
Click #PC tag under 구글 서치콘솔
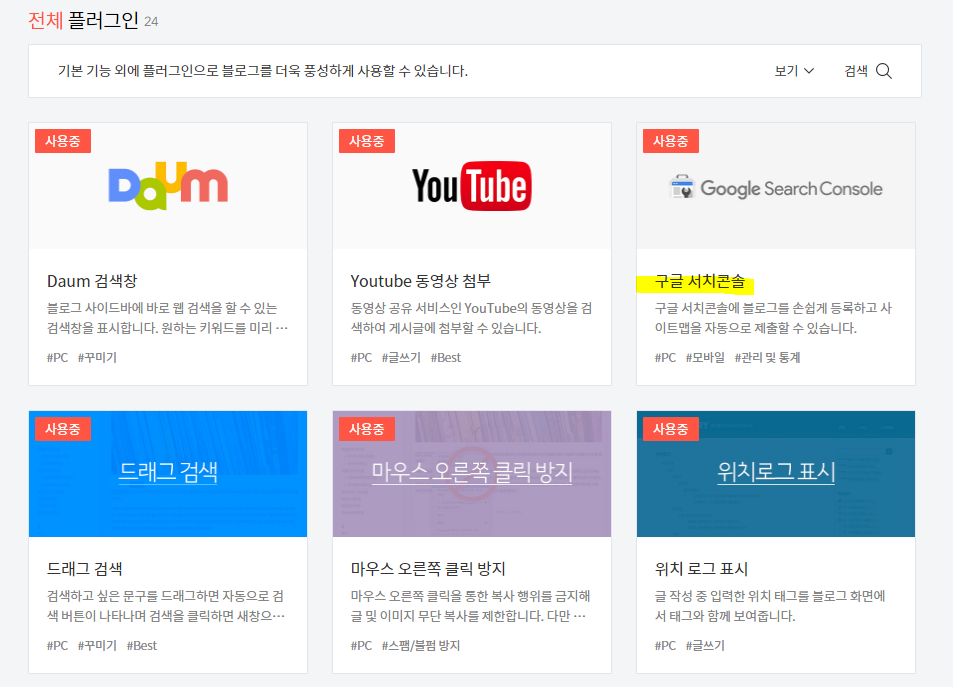tap(665, 357)
